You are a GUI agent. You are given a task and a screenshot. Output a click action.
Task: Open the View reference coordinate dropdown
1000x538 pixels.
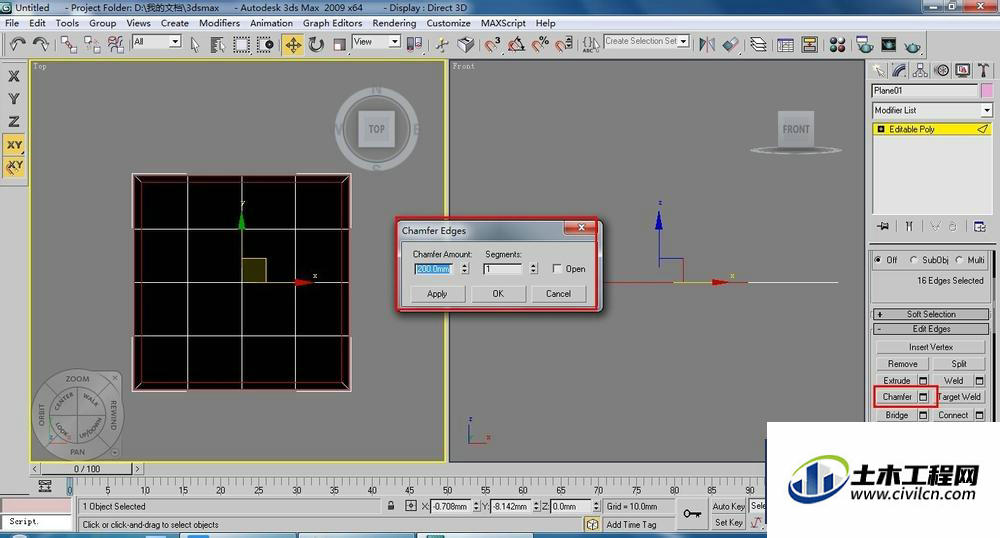pos(395,41)
